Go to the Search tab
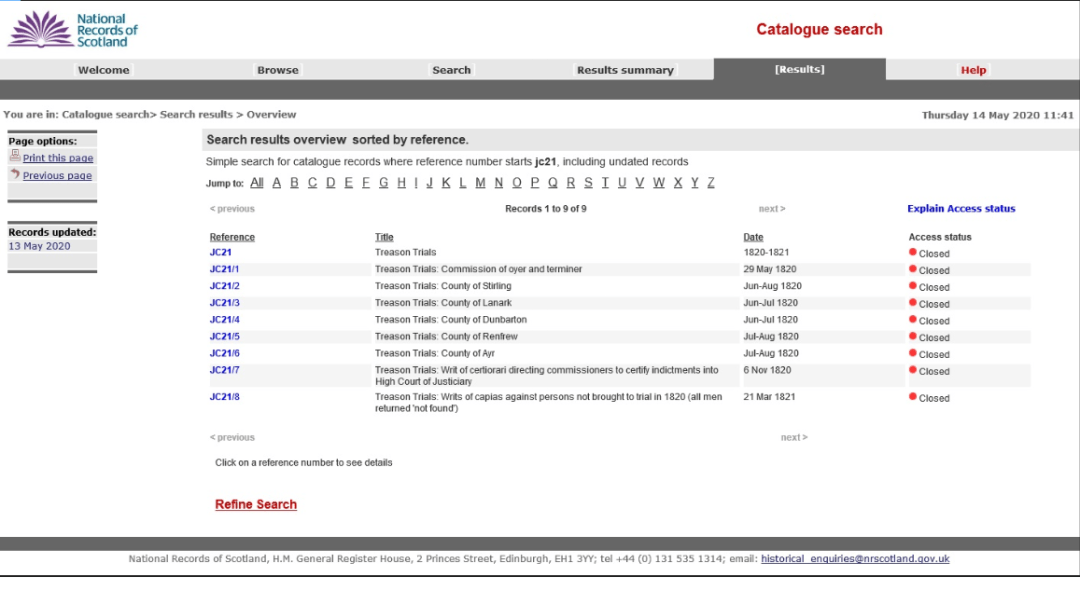1080x591 pixels. [451, 70]
